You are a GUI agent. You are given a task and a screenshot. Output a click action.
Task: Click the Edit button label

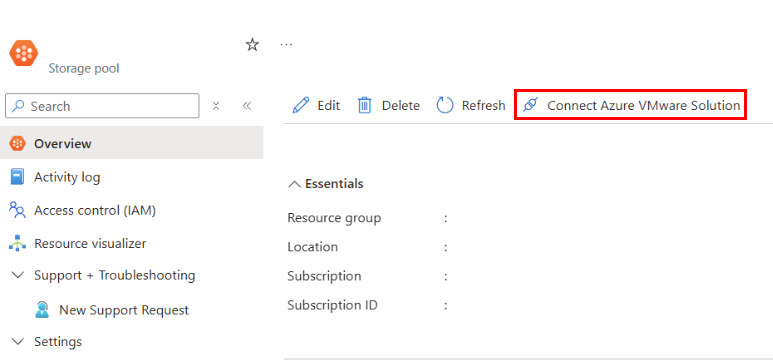329,106
